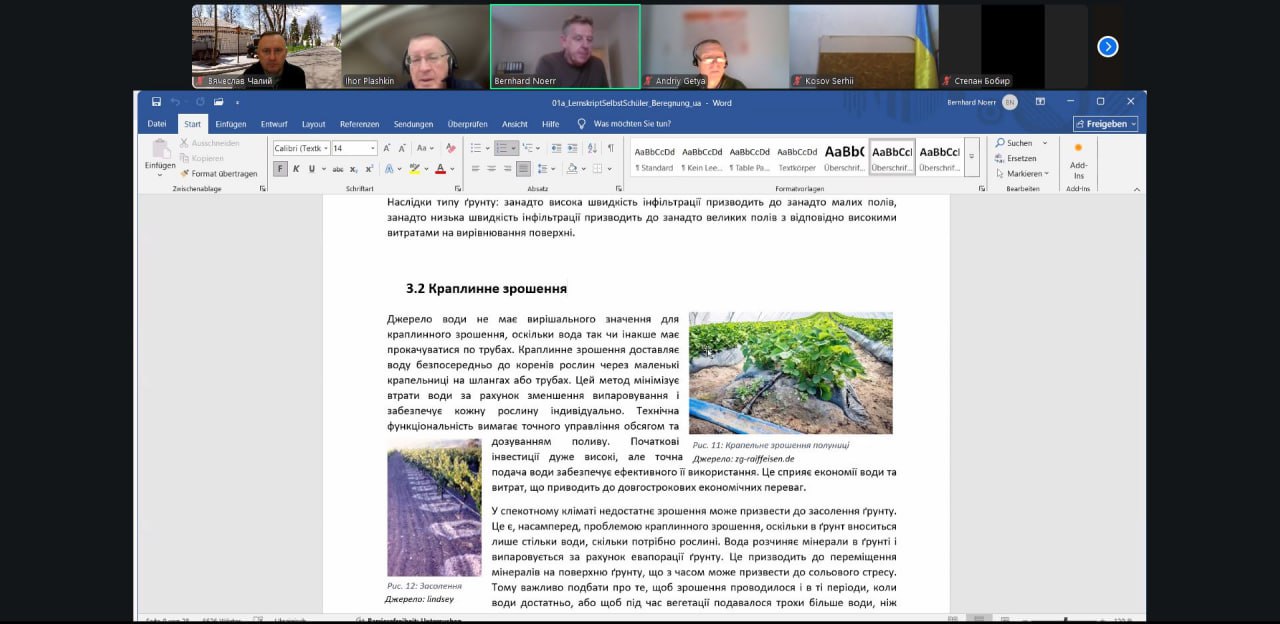This screenshot has height=624, width=1280.
Task: Click the Format übertragen painter
Action: pyautogui.click(x=218, y=173)
